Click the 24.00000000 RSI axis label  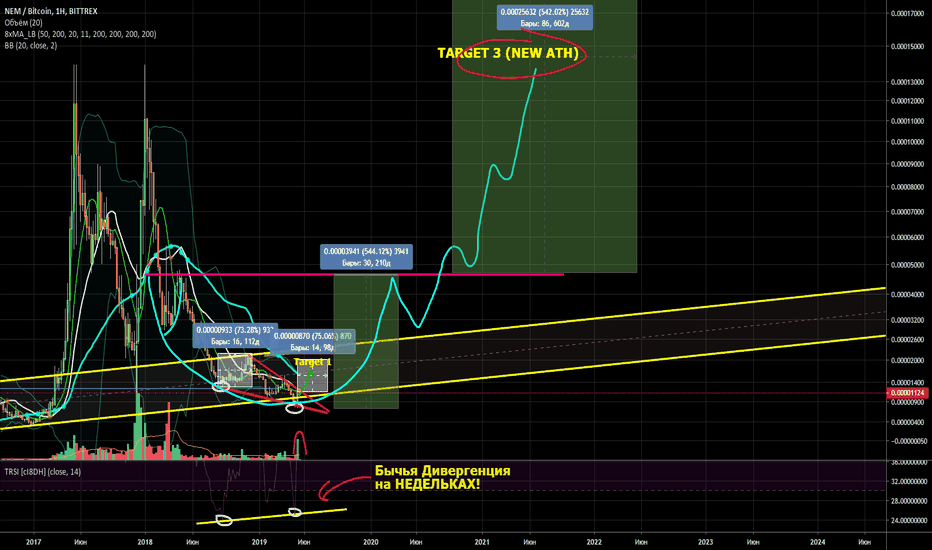[x=908, y=521]
